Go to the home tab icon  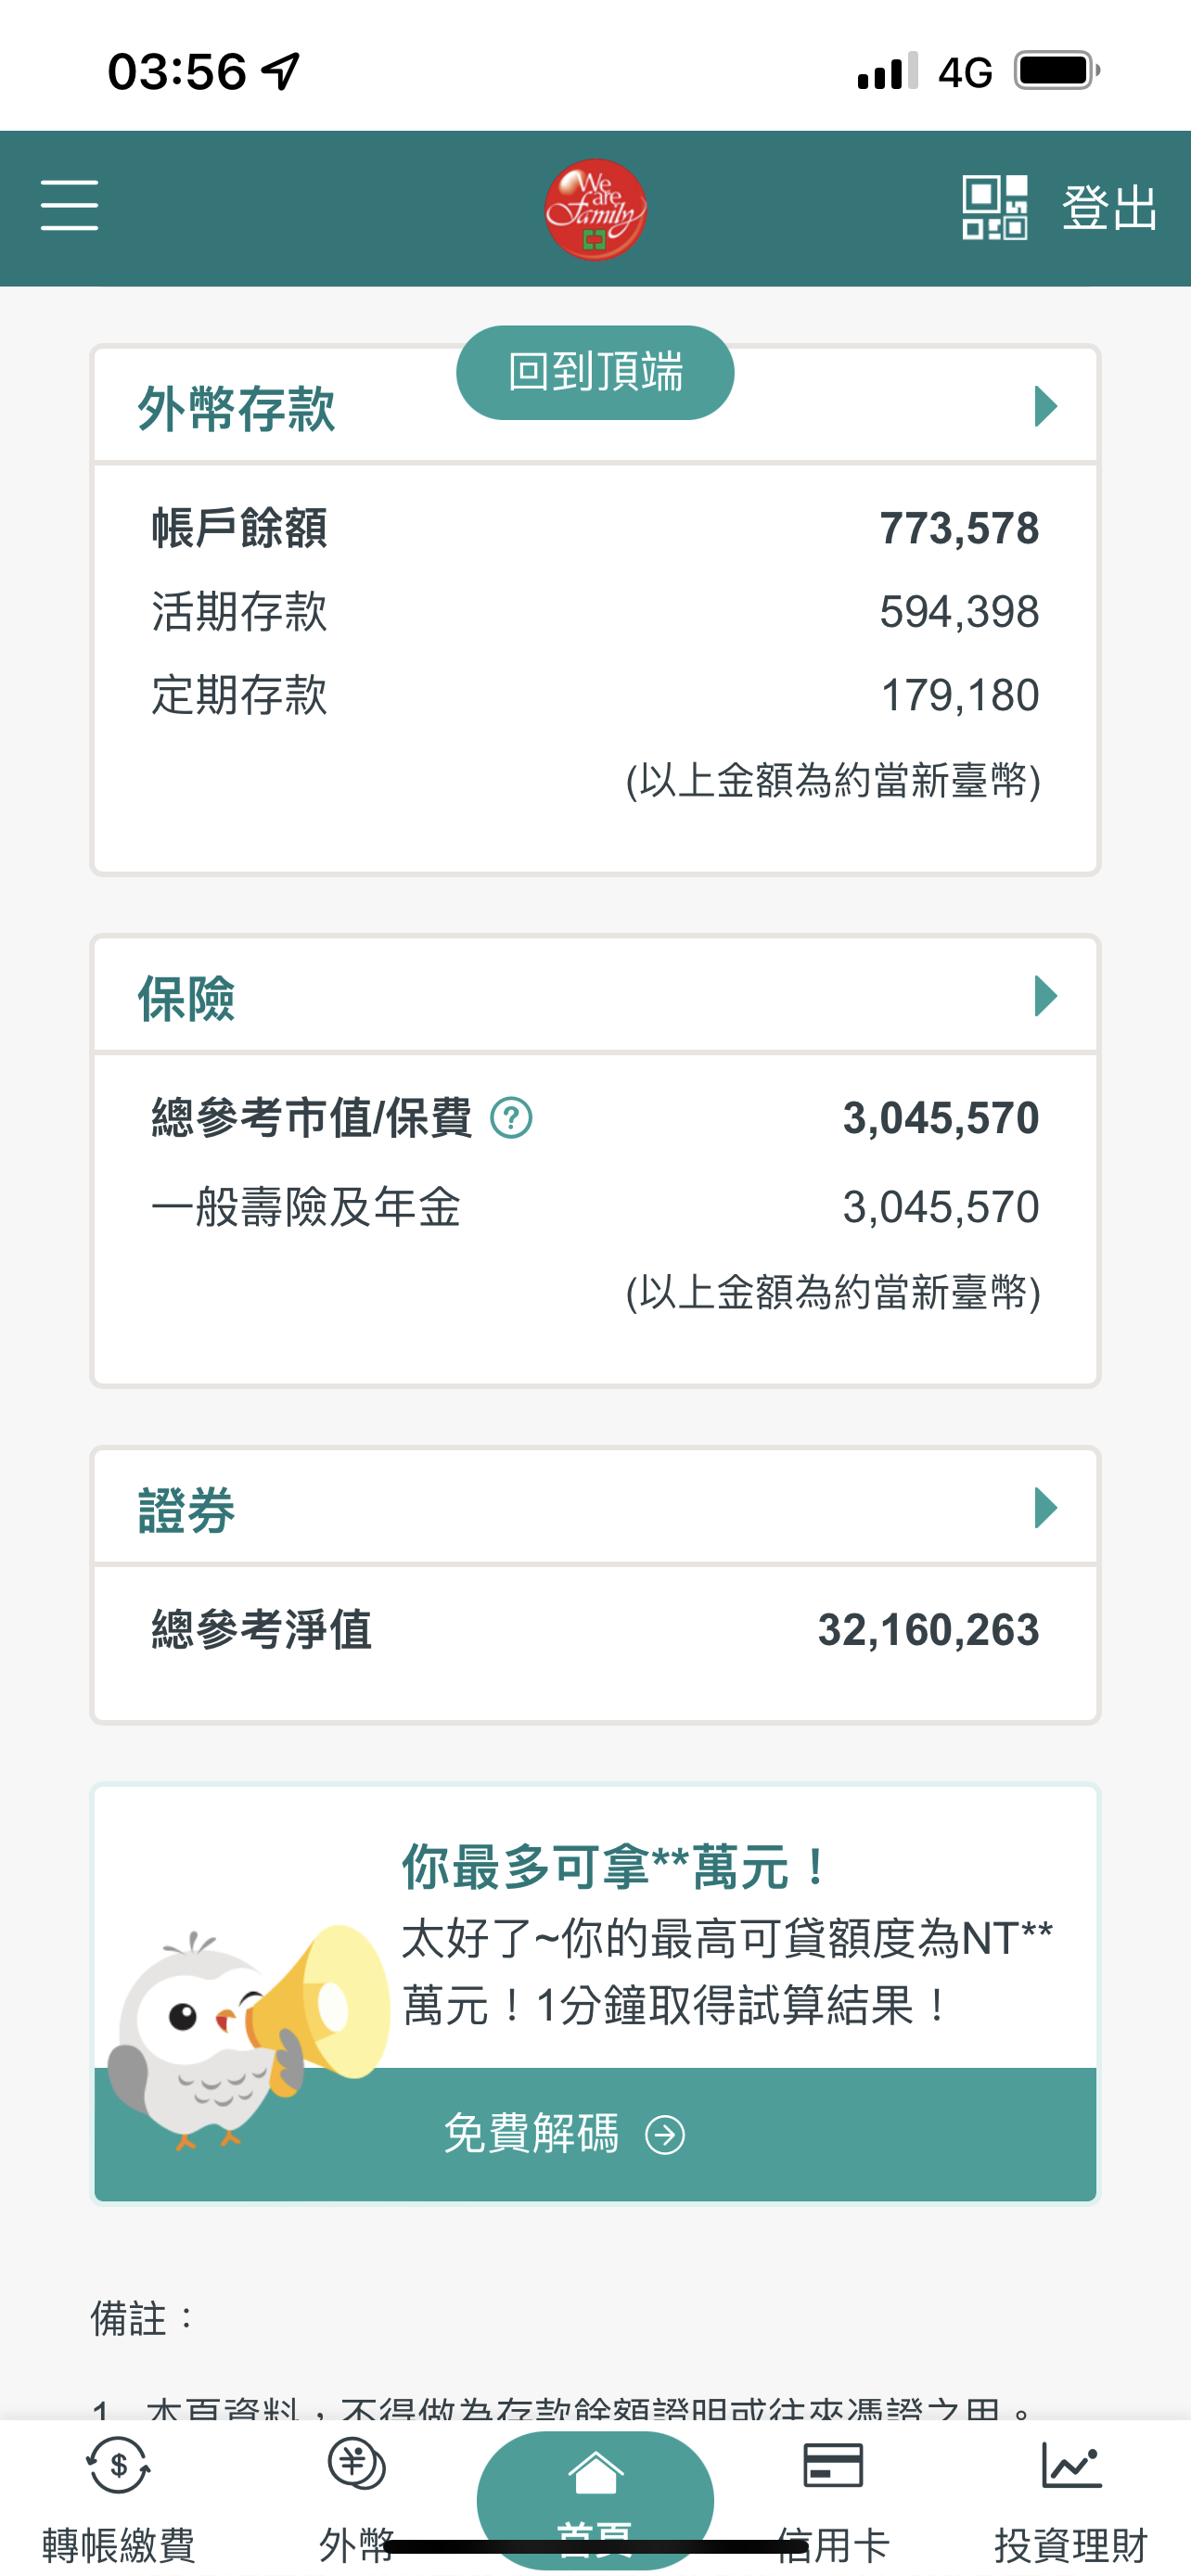tap(595, 2475)
